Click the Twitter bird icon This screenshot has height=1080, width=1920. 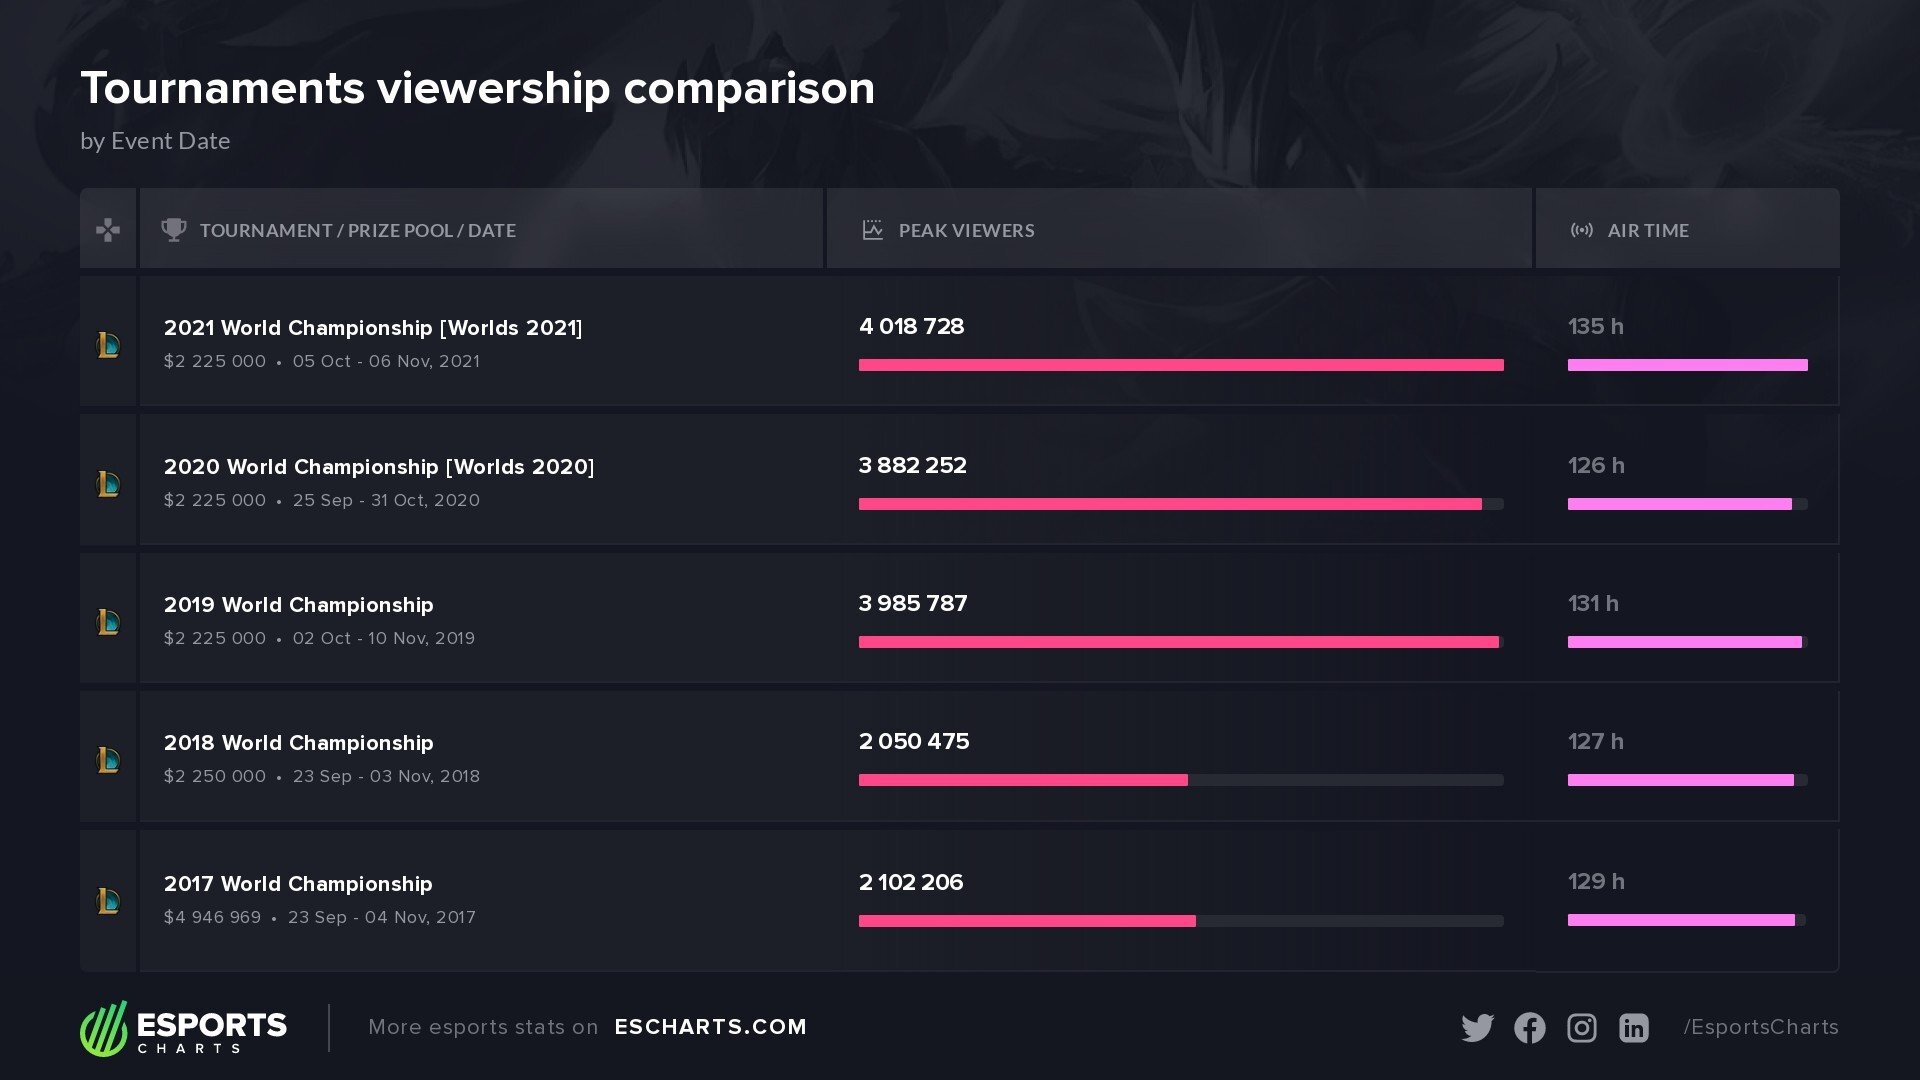click(1477, 1028)
